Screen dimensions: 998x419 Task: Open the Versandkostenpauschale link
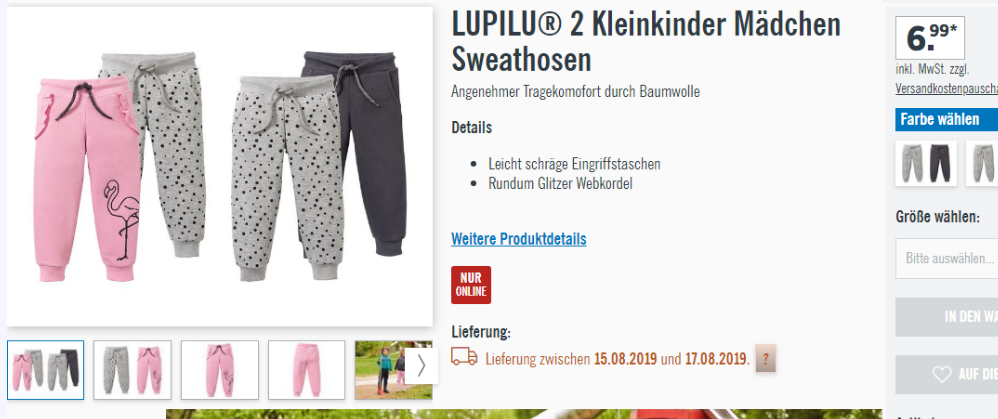tap(946, 89)
